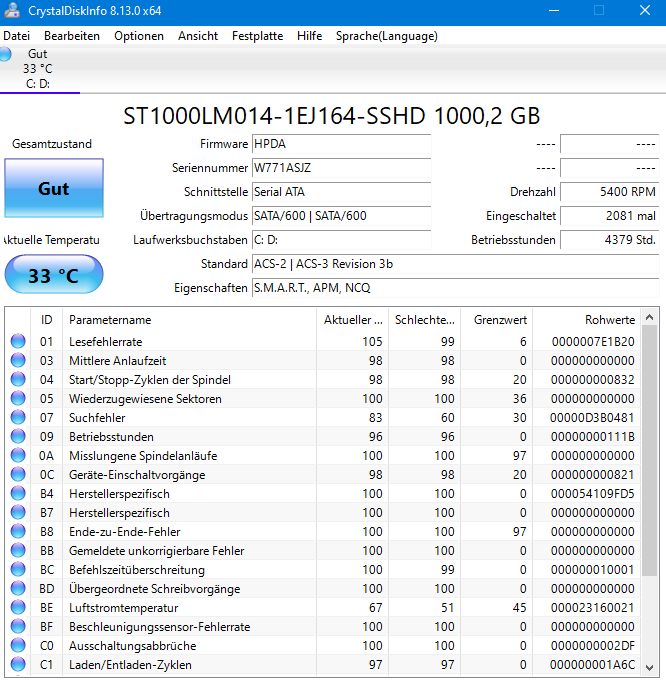Screen dimensions: 666x684
Task: Click status orb for Suchfehler row
Action: 18,417
